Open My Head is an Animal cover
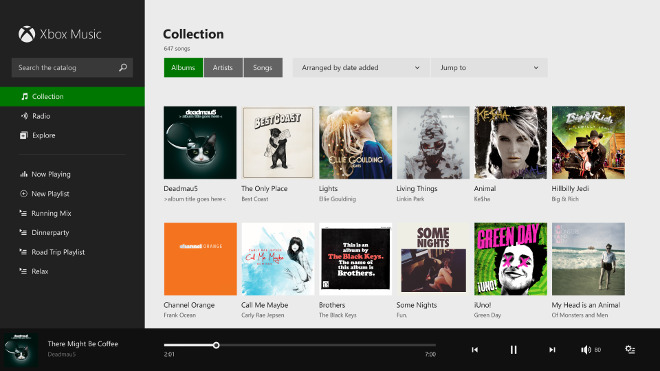The width and height of the screenshot is (660, 371). click(x=588, y=259)
